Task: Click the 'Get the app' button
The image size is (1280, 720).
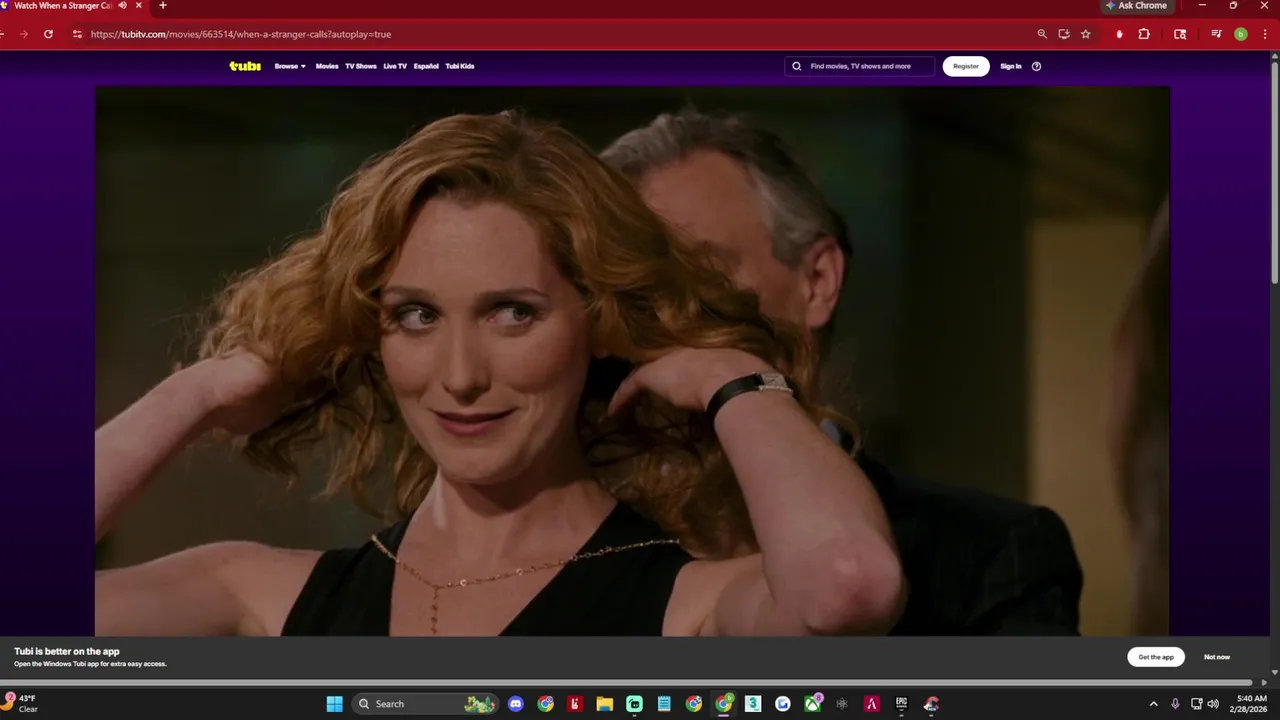Action: 1156,657
